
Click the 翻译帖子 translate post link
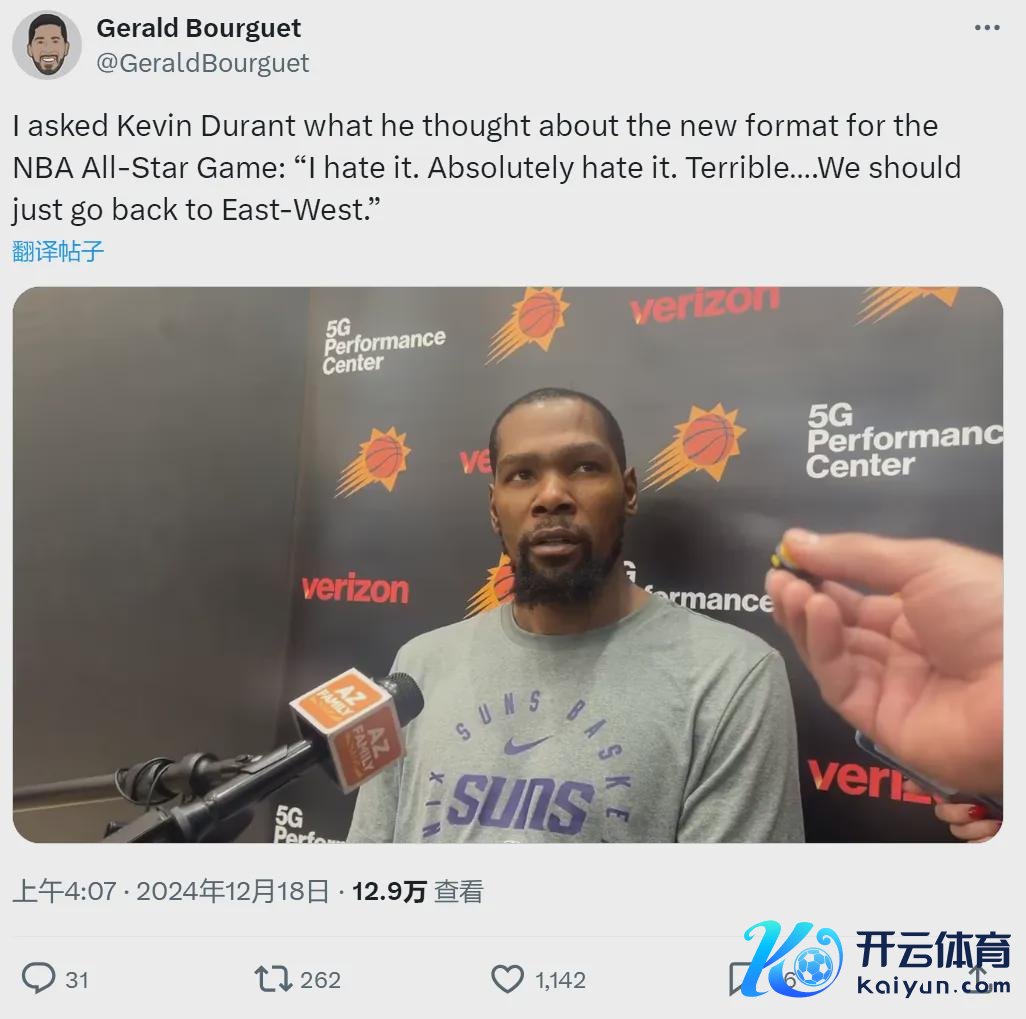tap(58, 251)
